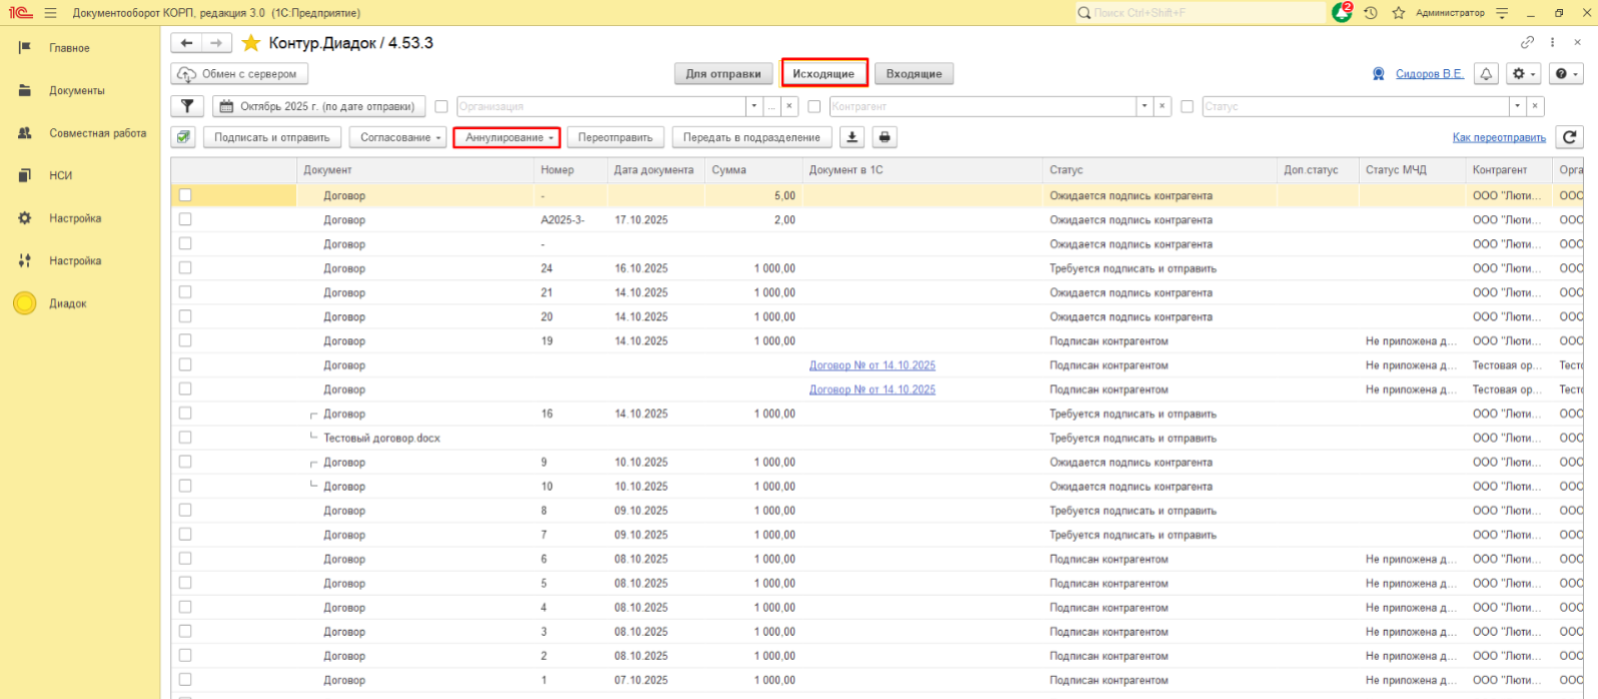Click the printer icon
The width and height of the screenshot is (1598, 699).
click(x=884, y=137)
